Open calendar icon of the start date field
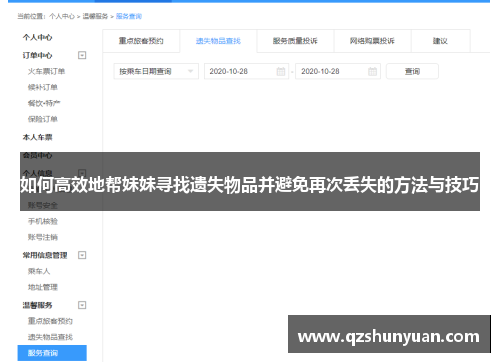 pos(281,71)
